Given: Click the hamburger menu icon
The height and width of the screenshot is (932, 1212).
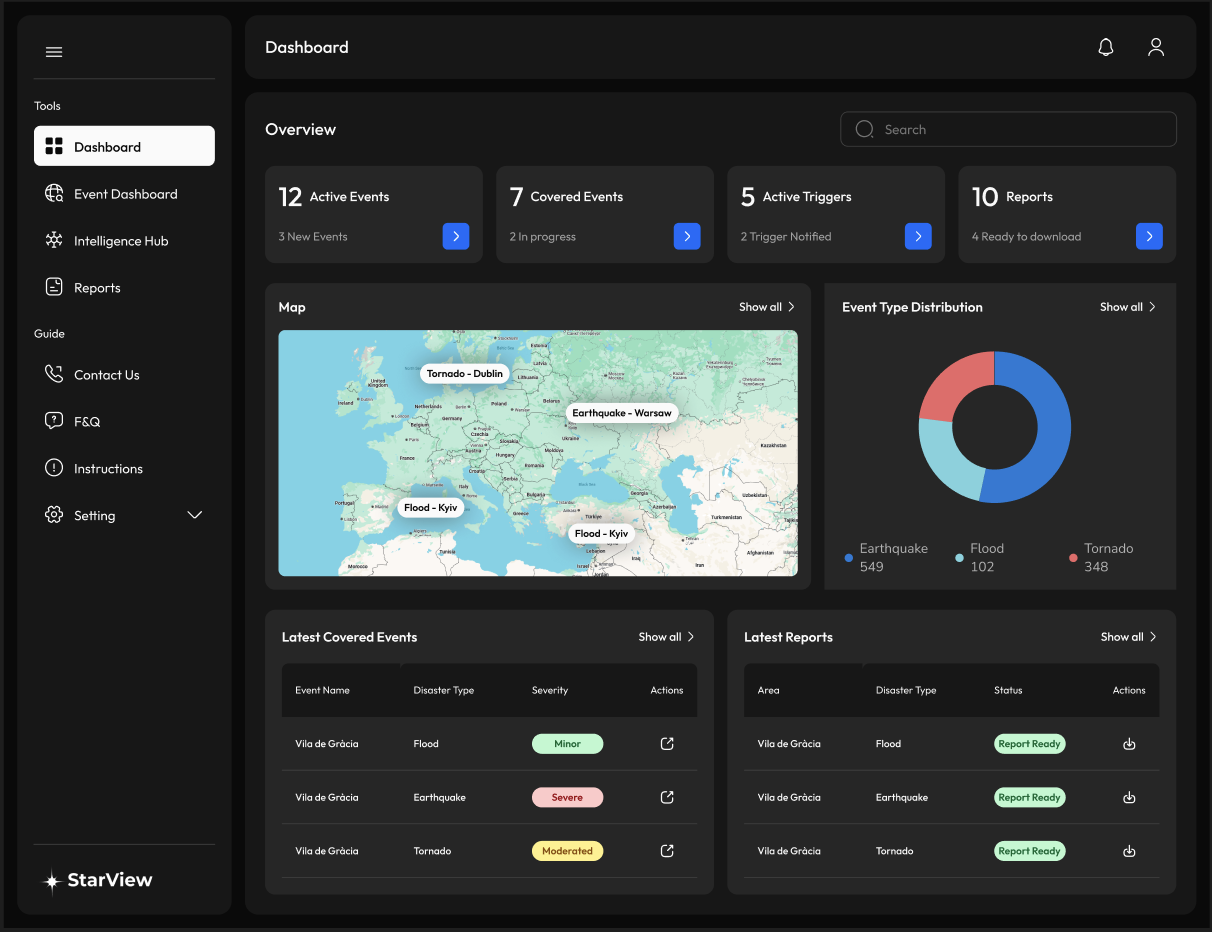Looking at the screenshot, I should pyautogui.click(x=54, y=52).
